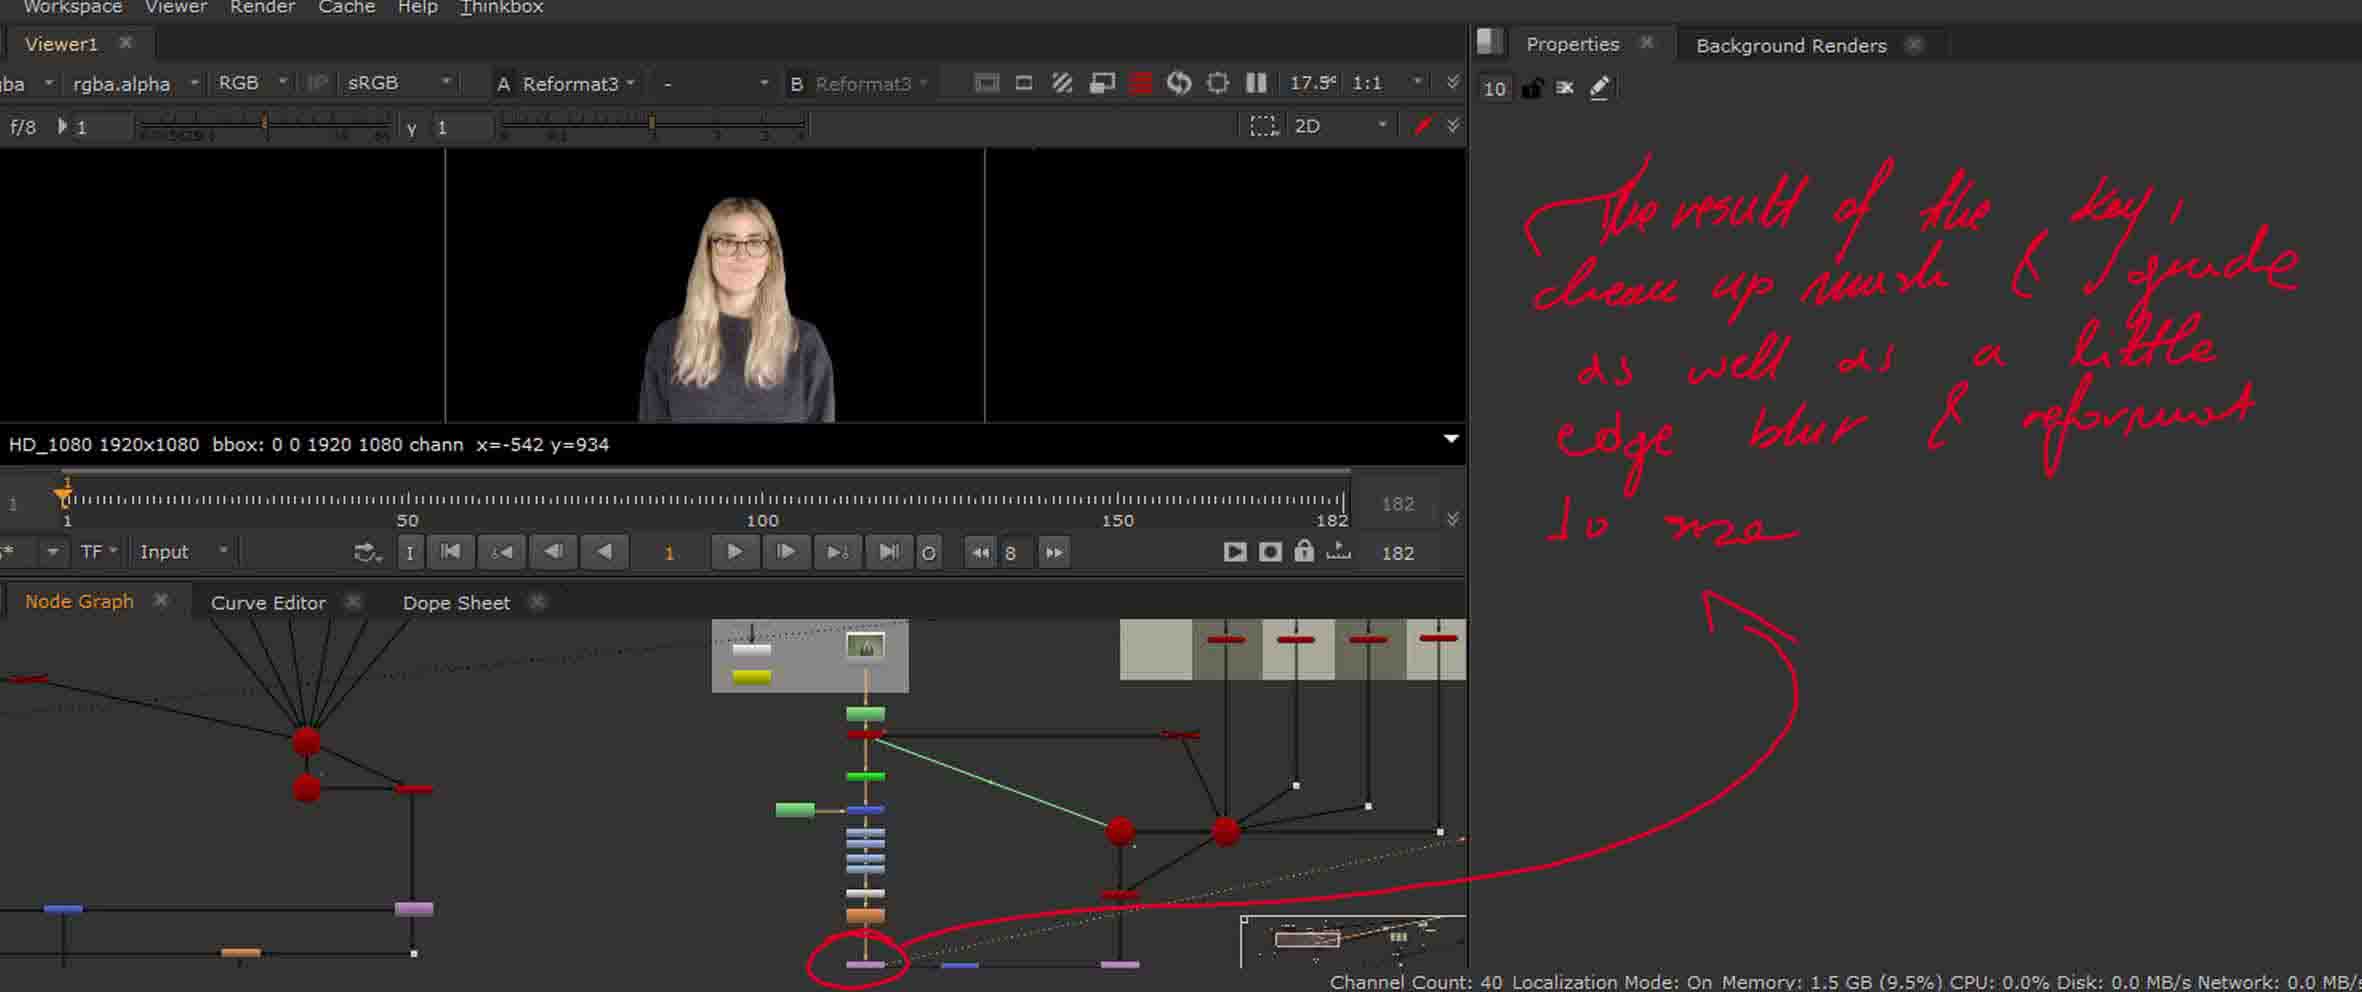Skip forward by frame increment
Image resolution: width=2362 pixels, height=992 pixels.
click(x=1054, y=553)
